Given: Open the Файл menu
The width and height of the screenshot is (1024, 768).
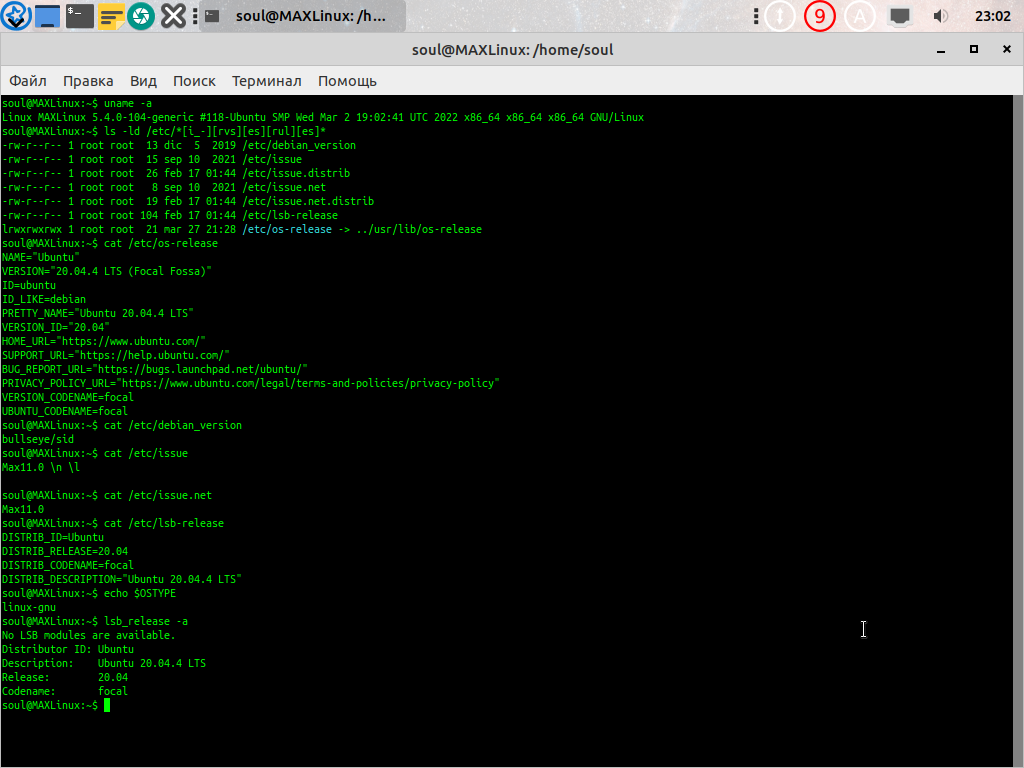Looking at the screenshot, I should [x=27, y=81].
